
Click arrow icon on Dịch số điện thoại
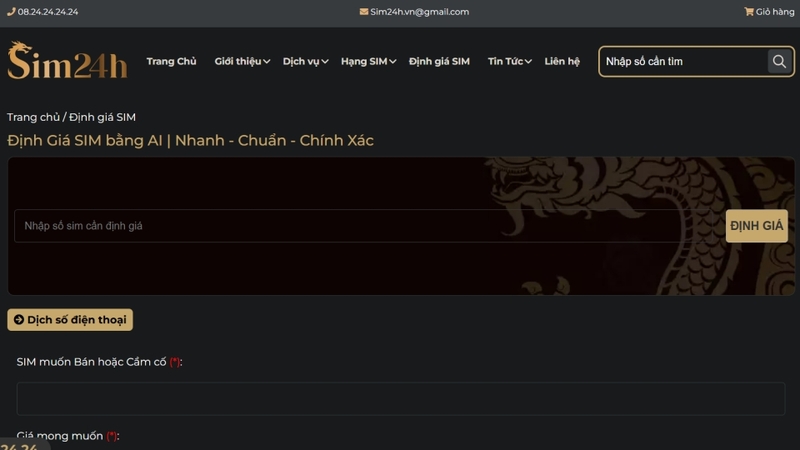click(19, 319)
